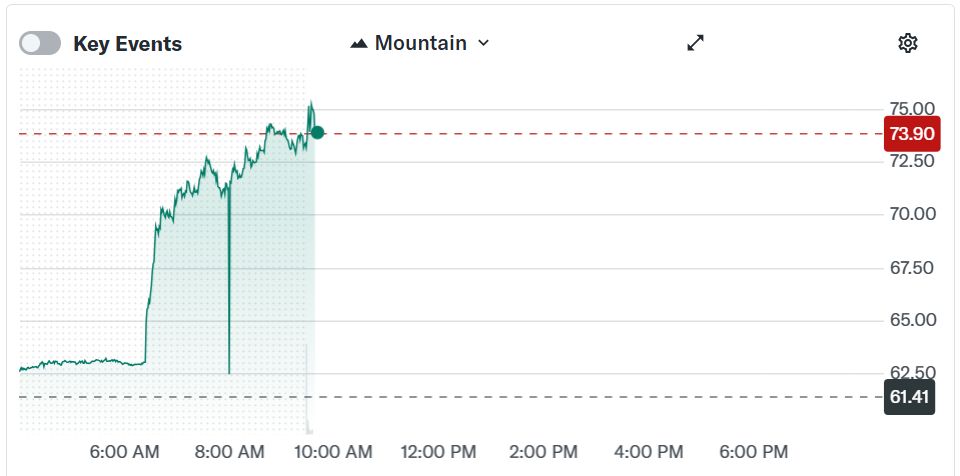Click the Key Events label text
This screenshot has height=476, width=960.
127,44
